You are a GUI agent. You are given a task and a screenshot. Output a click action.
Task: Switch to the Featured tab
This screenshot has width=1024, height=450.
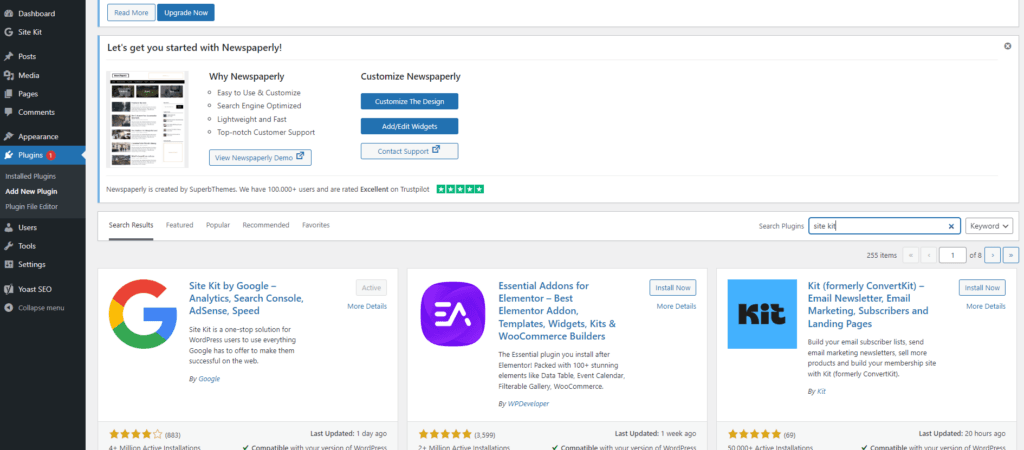(x=180, y=225)
